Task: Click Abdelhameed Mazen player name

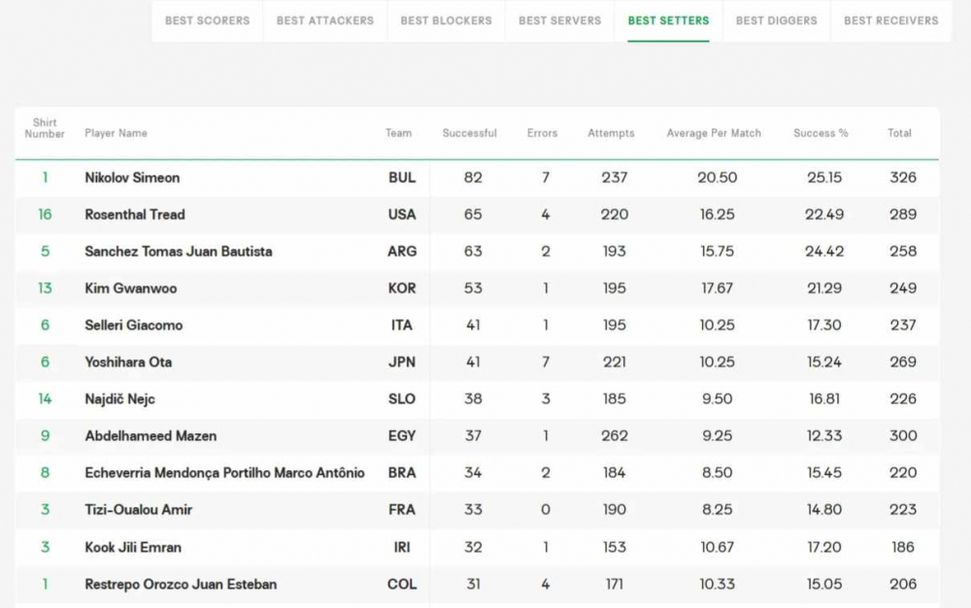Action: (x=151, y=436)
